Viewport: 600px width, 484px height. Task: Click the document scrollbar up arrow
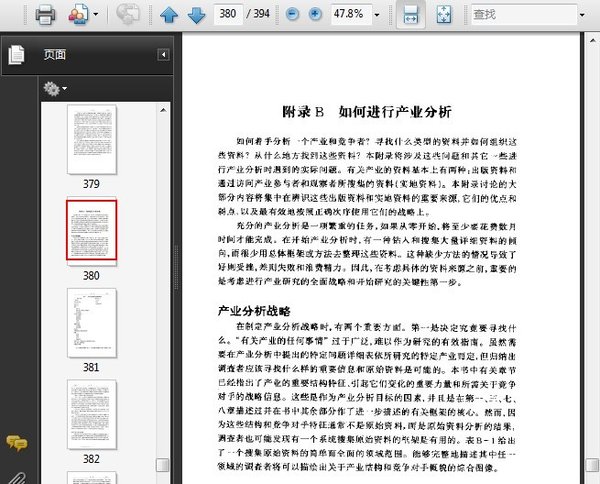point(593,40)
